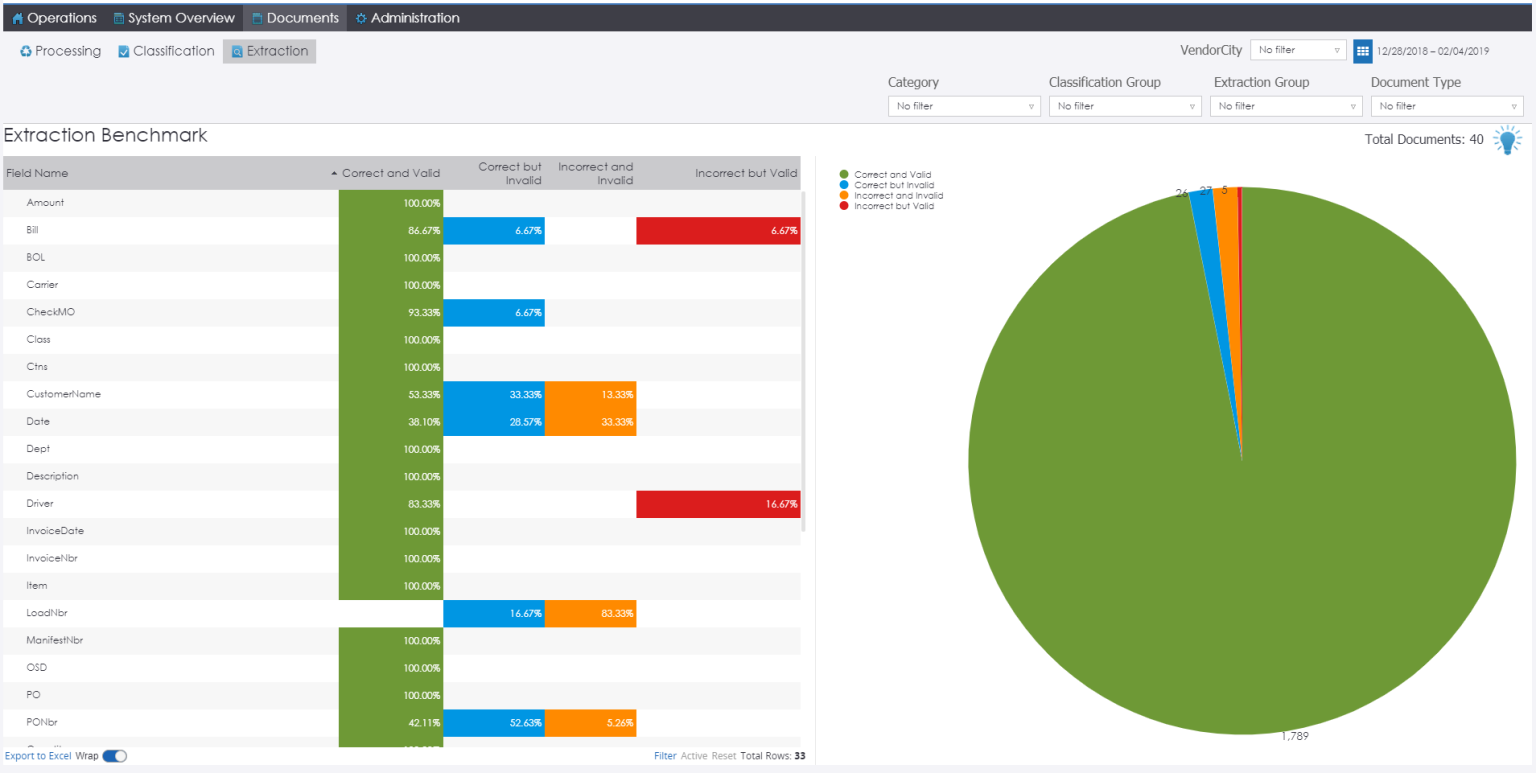Image resolution: width=1536 pixels, height=773 pixels.
Task: Sort by the Correct and Valid column header
Action: click(390, 172)
